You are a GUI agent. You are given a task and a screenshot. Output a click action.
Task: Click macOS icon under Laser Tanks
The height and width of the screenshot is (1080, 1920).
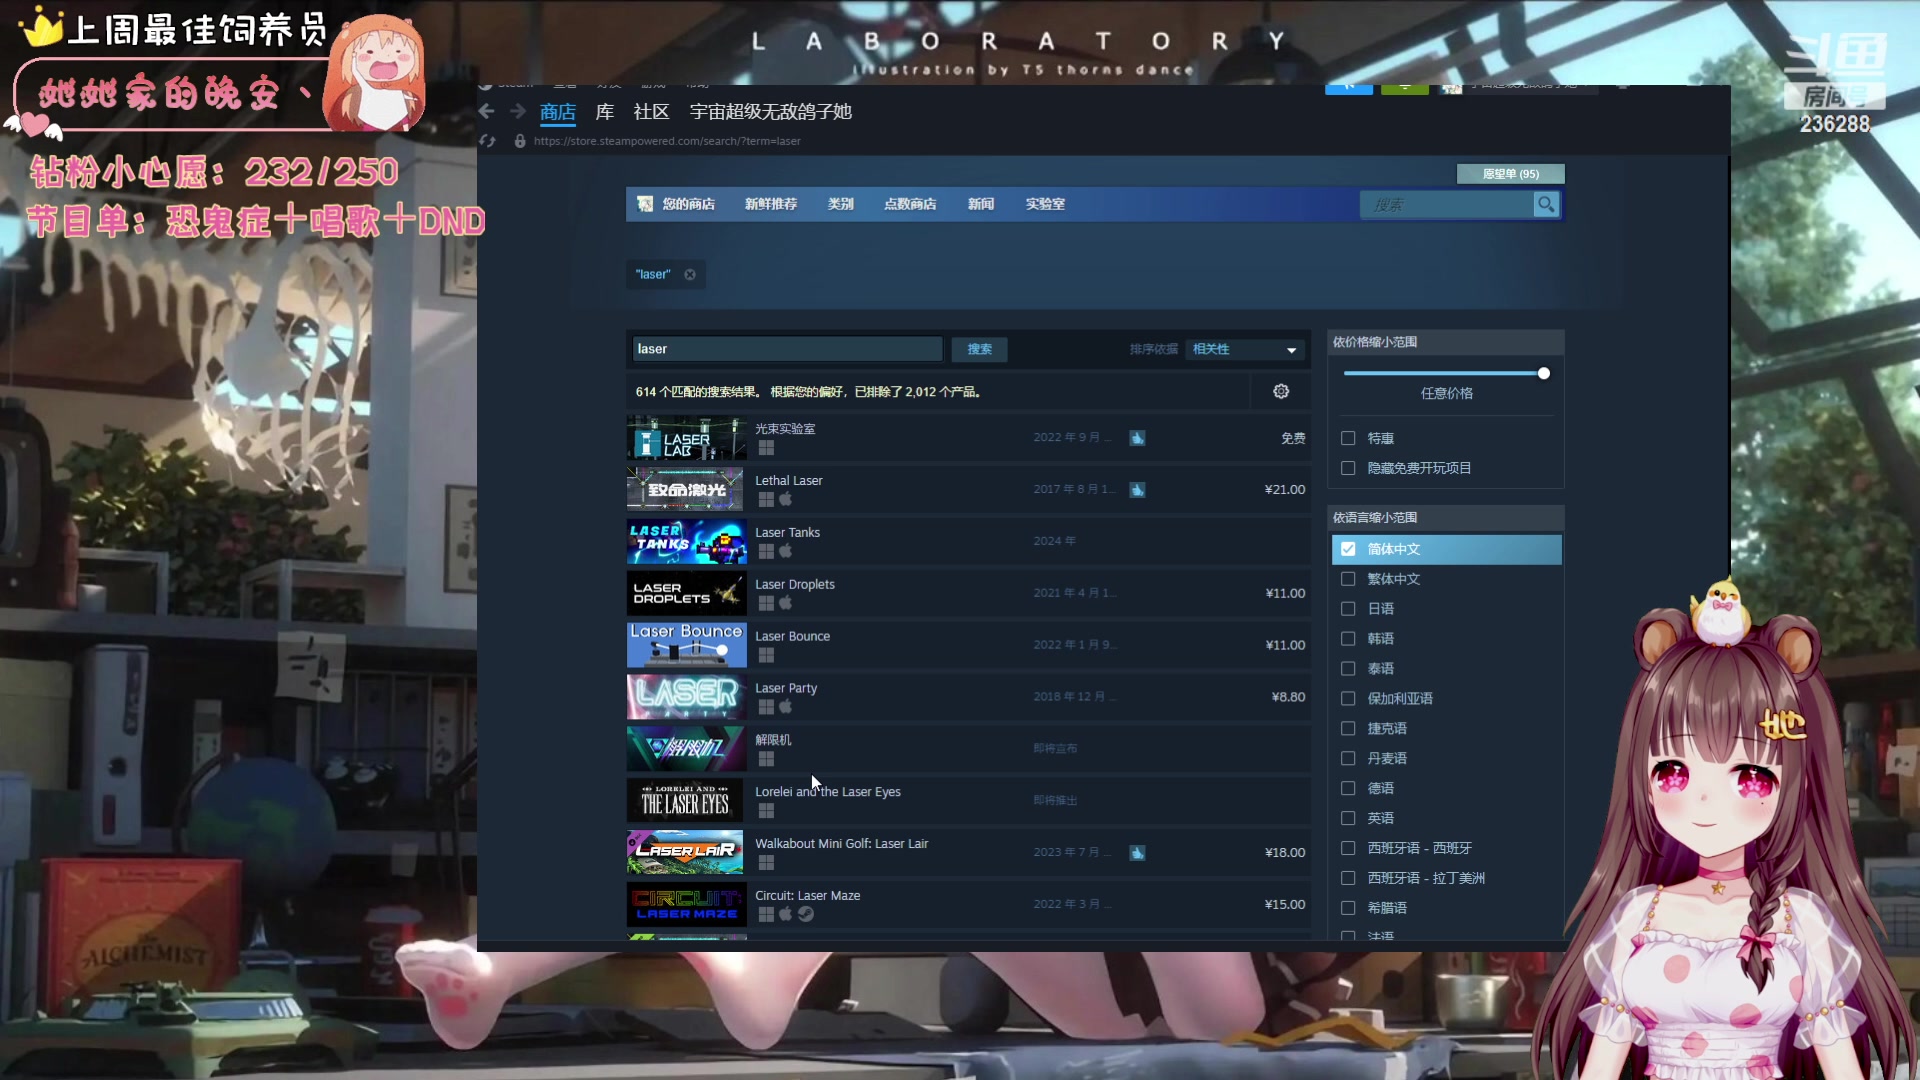coord(786,551)
